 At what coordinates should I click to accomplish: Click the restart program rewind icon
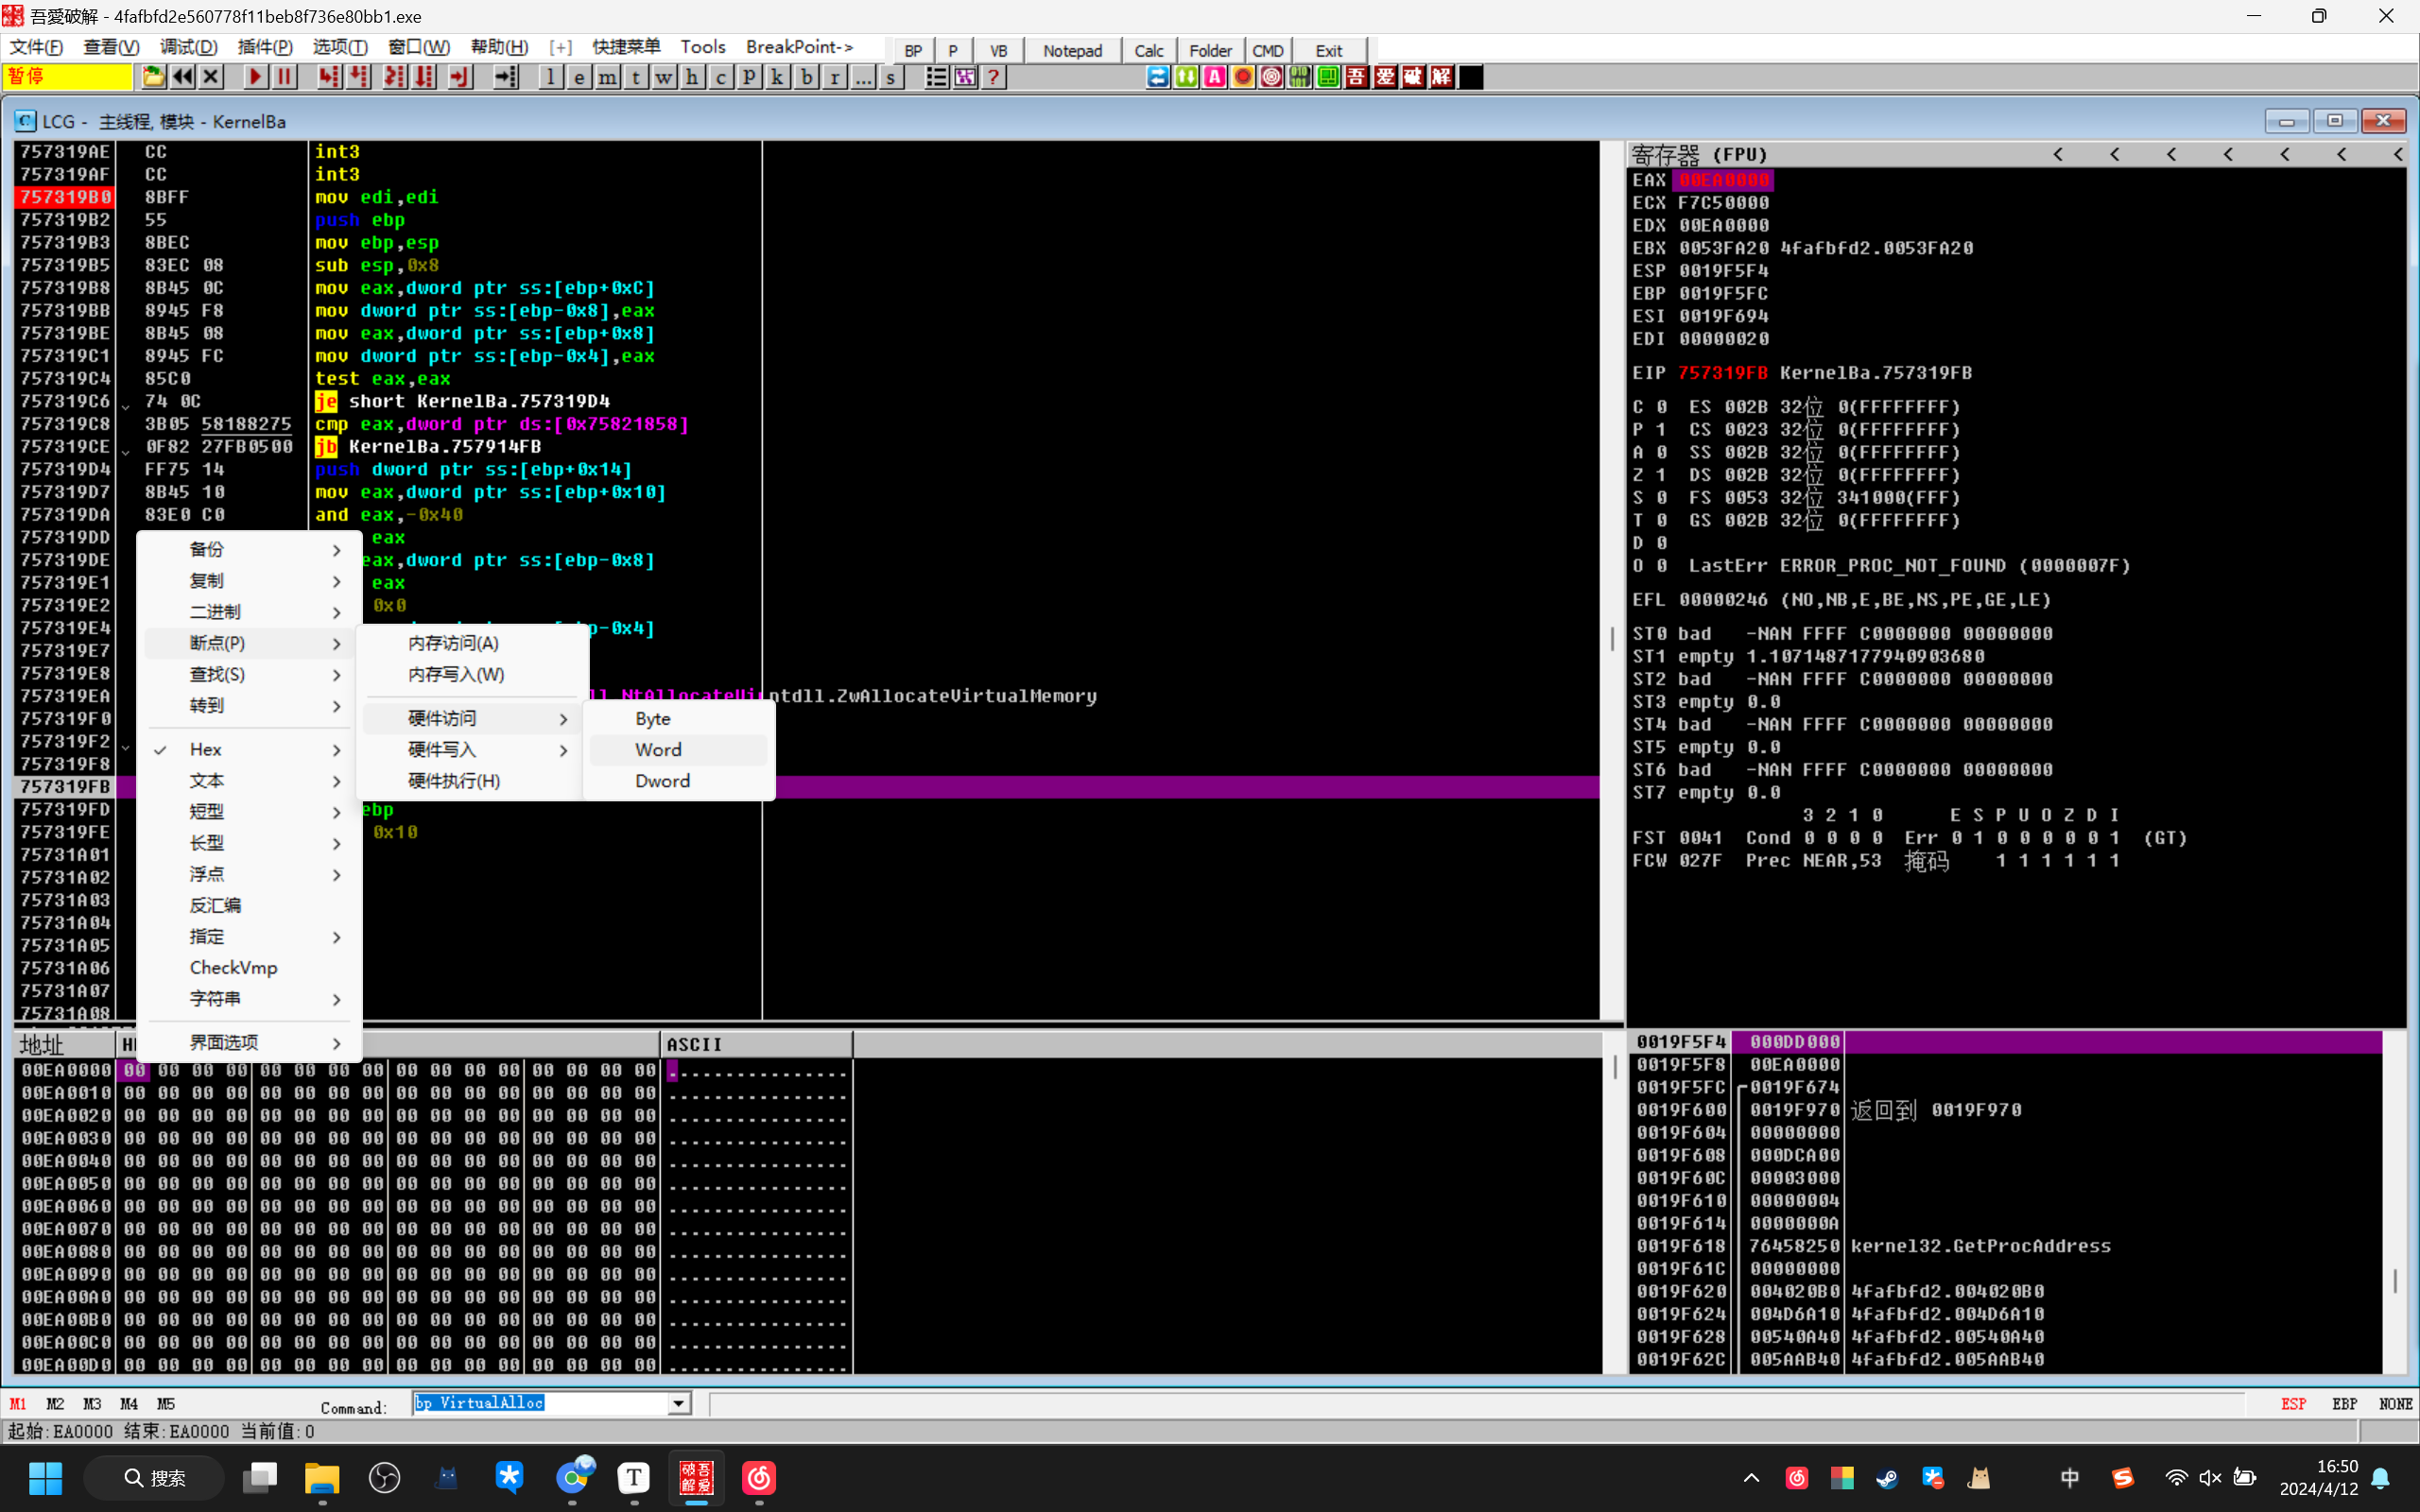pyautogui.click(x=182, y=77)
